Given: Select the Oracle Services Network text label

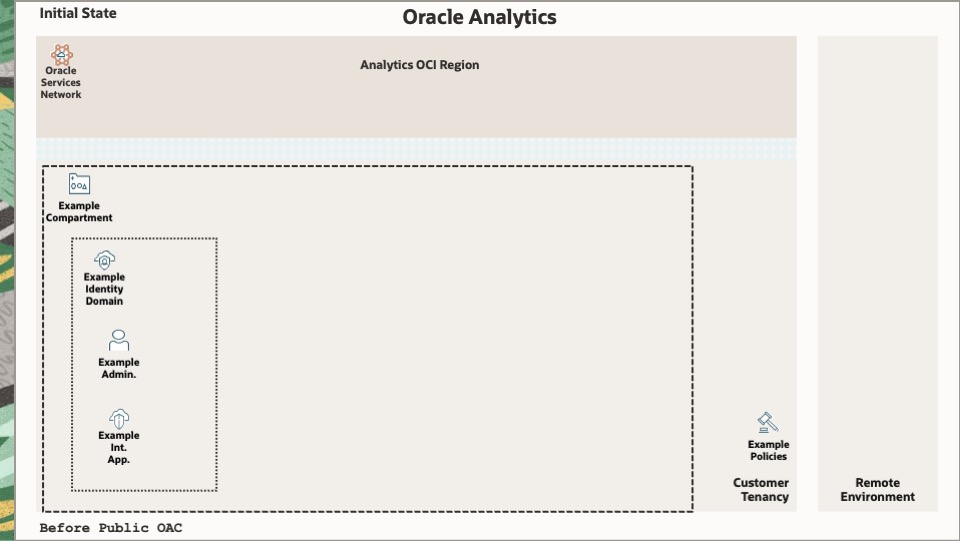Looking at the screenshot, I should click(61, 83).
